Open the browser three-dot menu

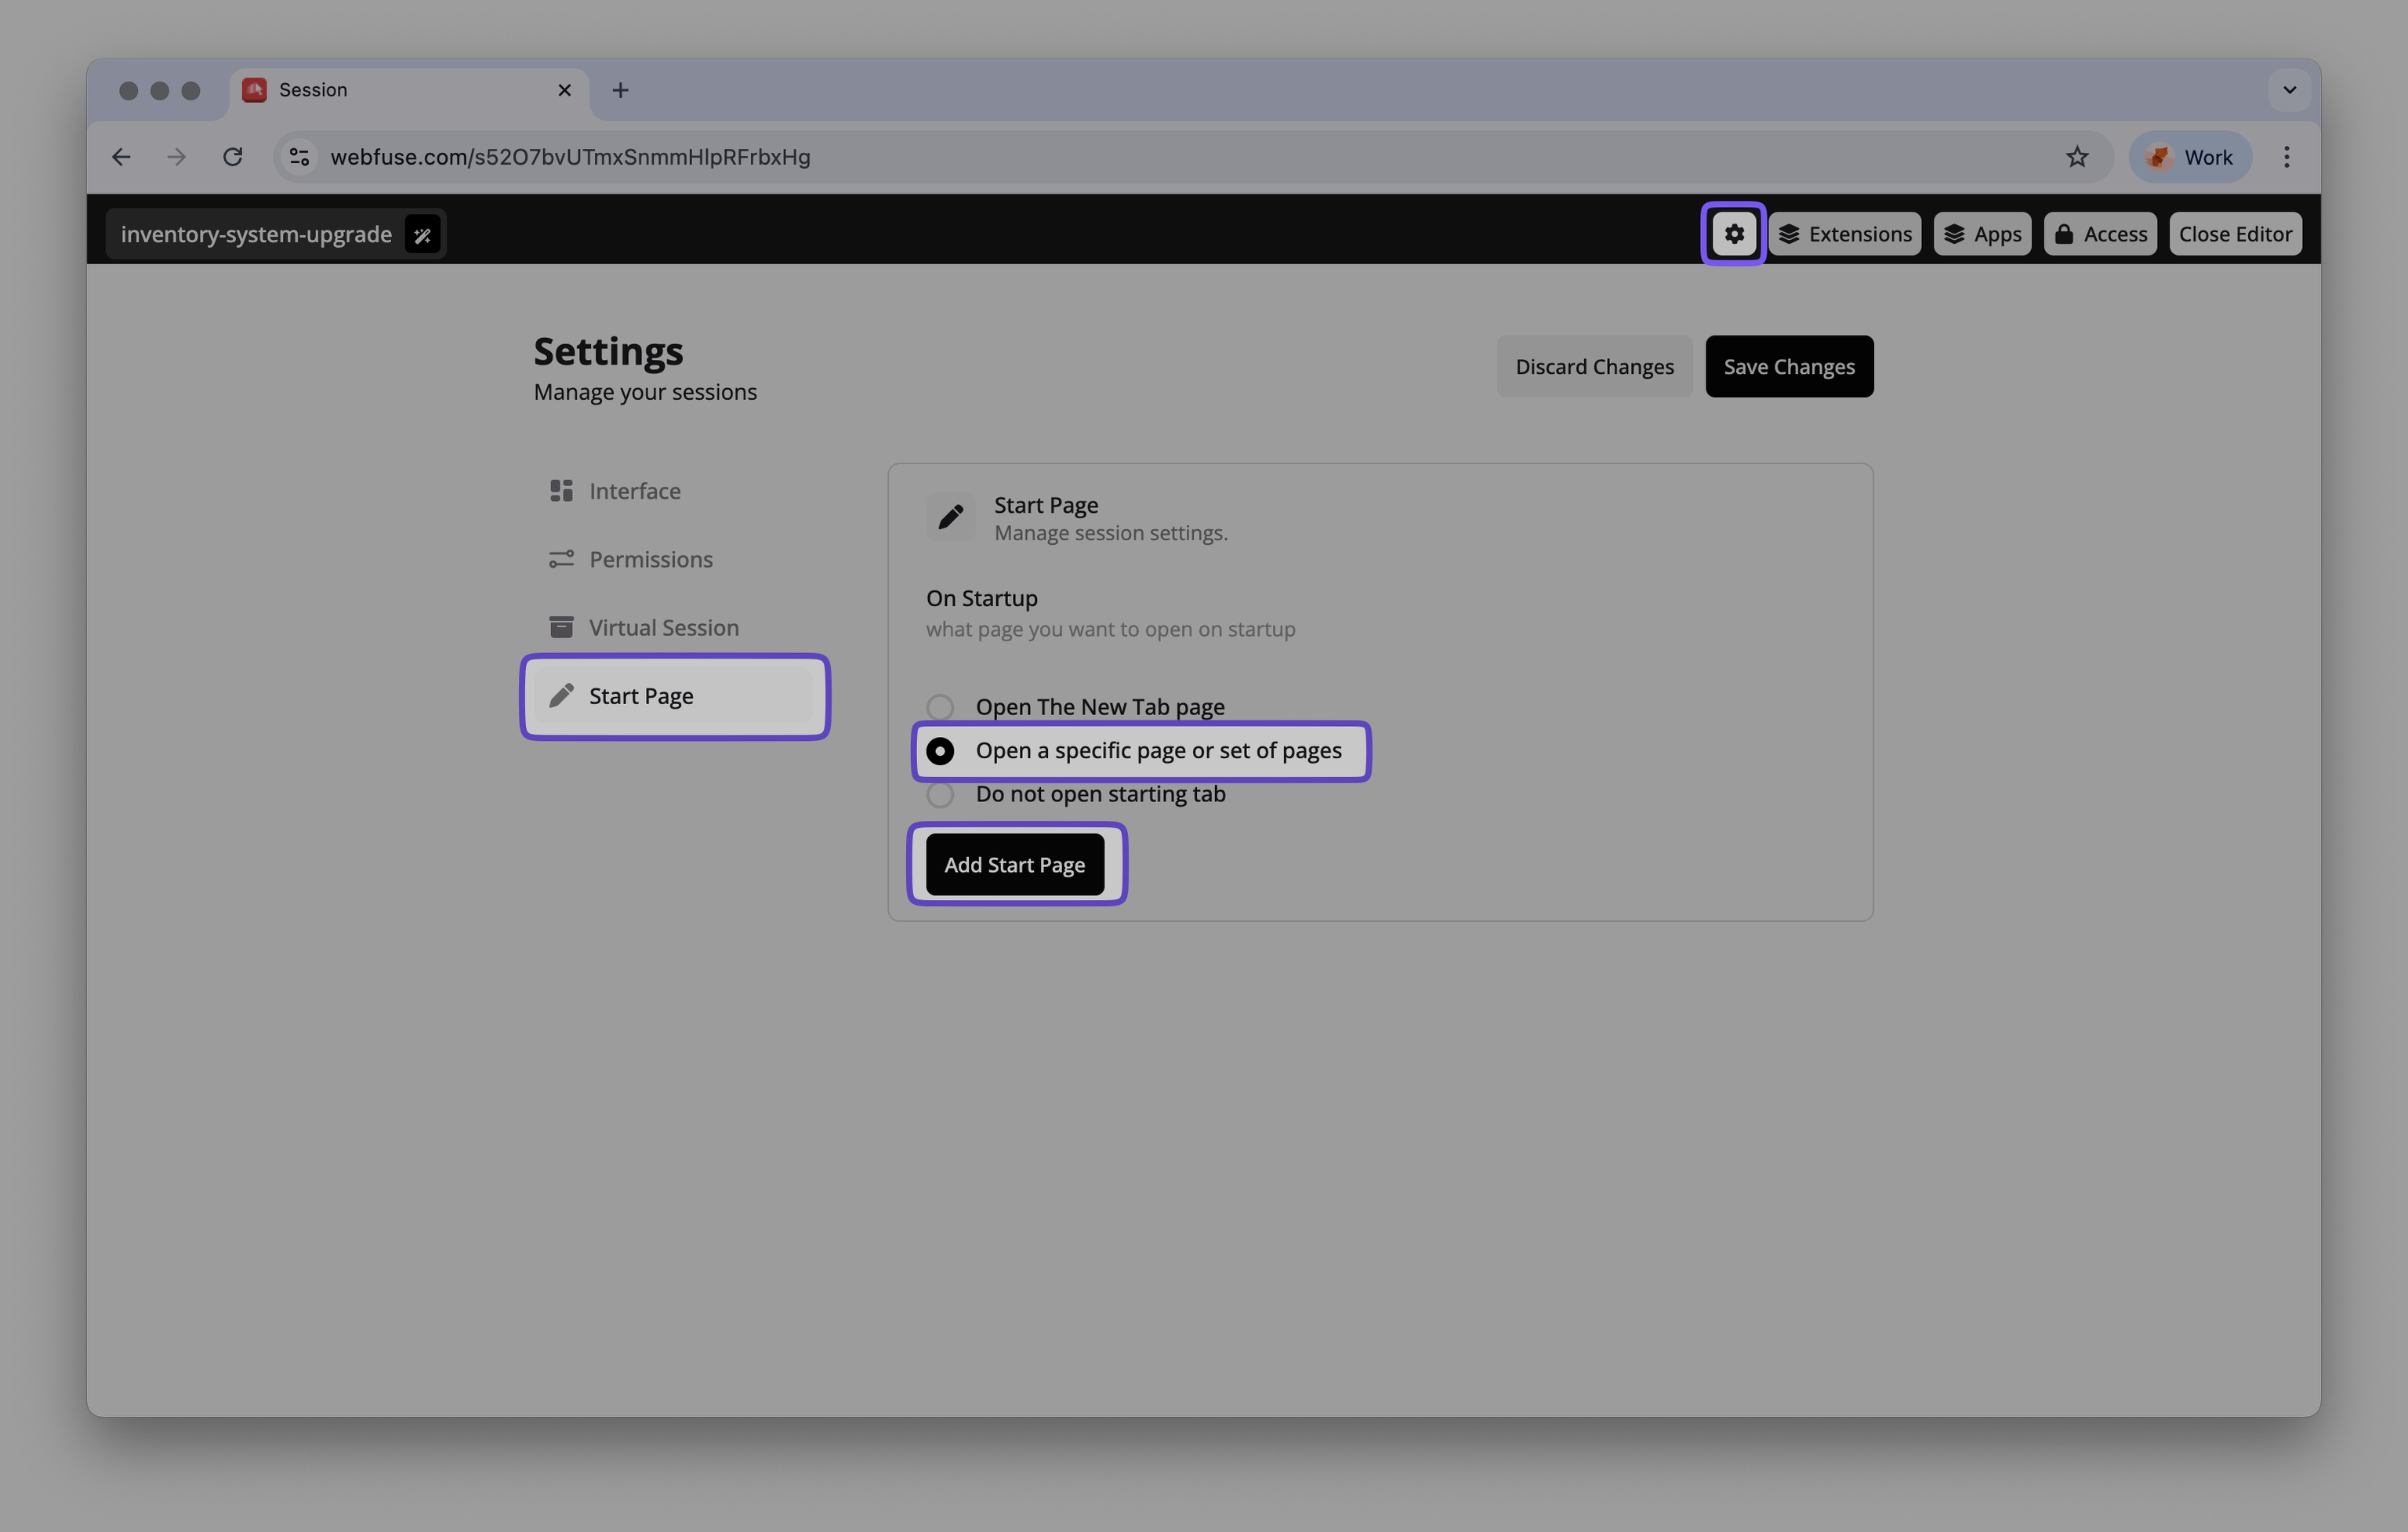[x=2286, y=156]
